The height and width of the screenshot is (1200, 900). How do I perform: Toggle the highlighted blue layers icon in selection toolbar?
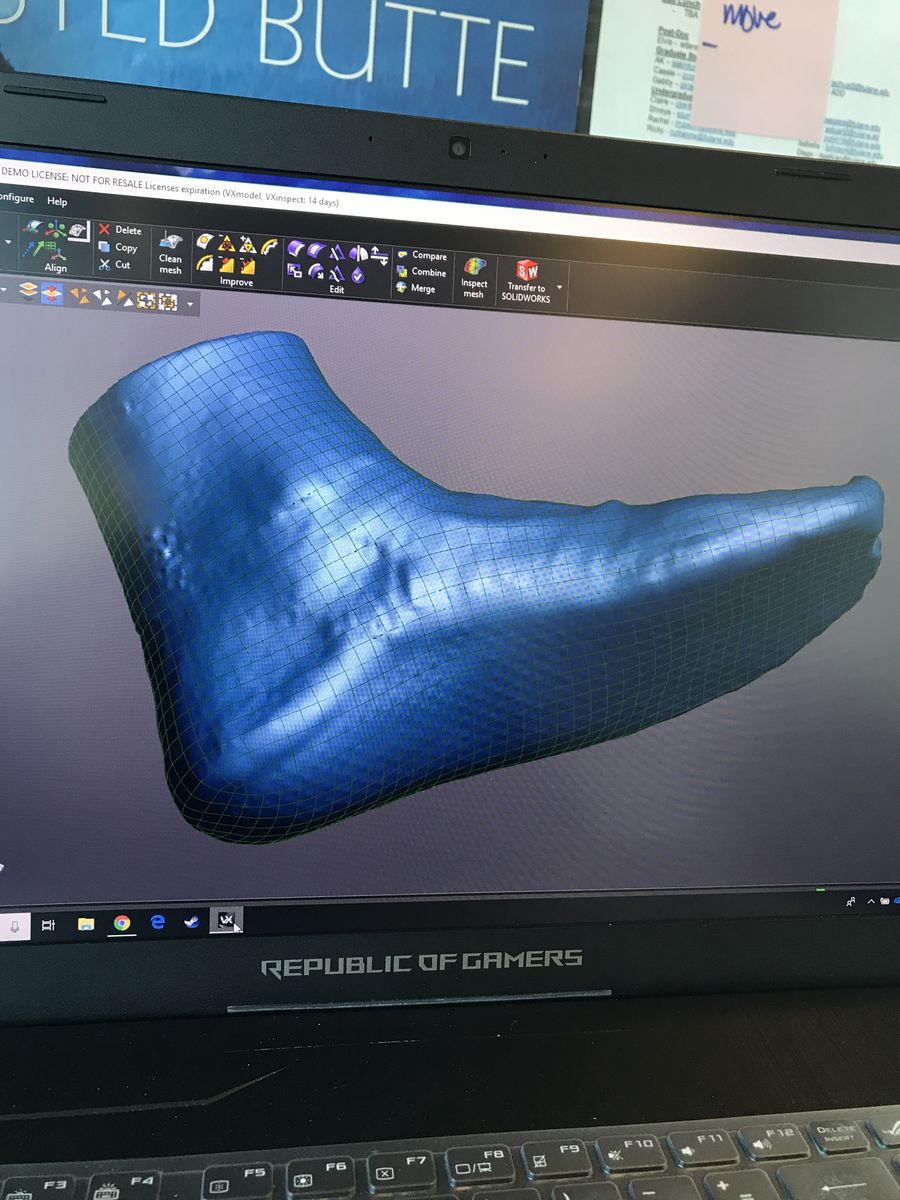[52, 292]
